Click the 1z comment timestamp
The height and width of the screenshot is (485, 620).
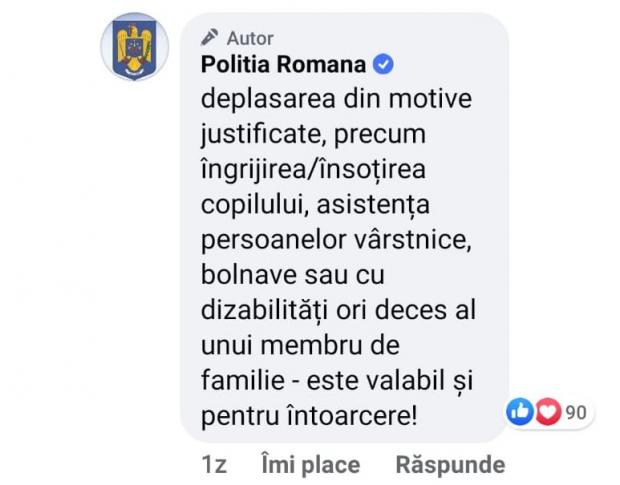213,465
